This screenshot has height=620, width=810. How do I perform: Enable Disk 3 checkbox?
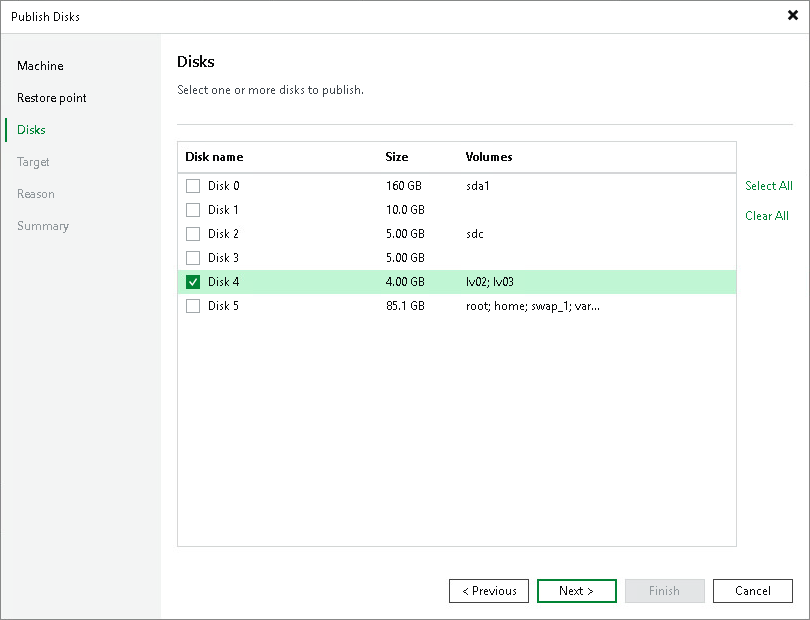tap(193, 257)
